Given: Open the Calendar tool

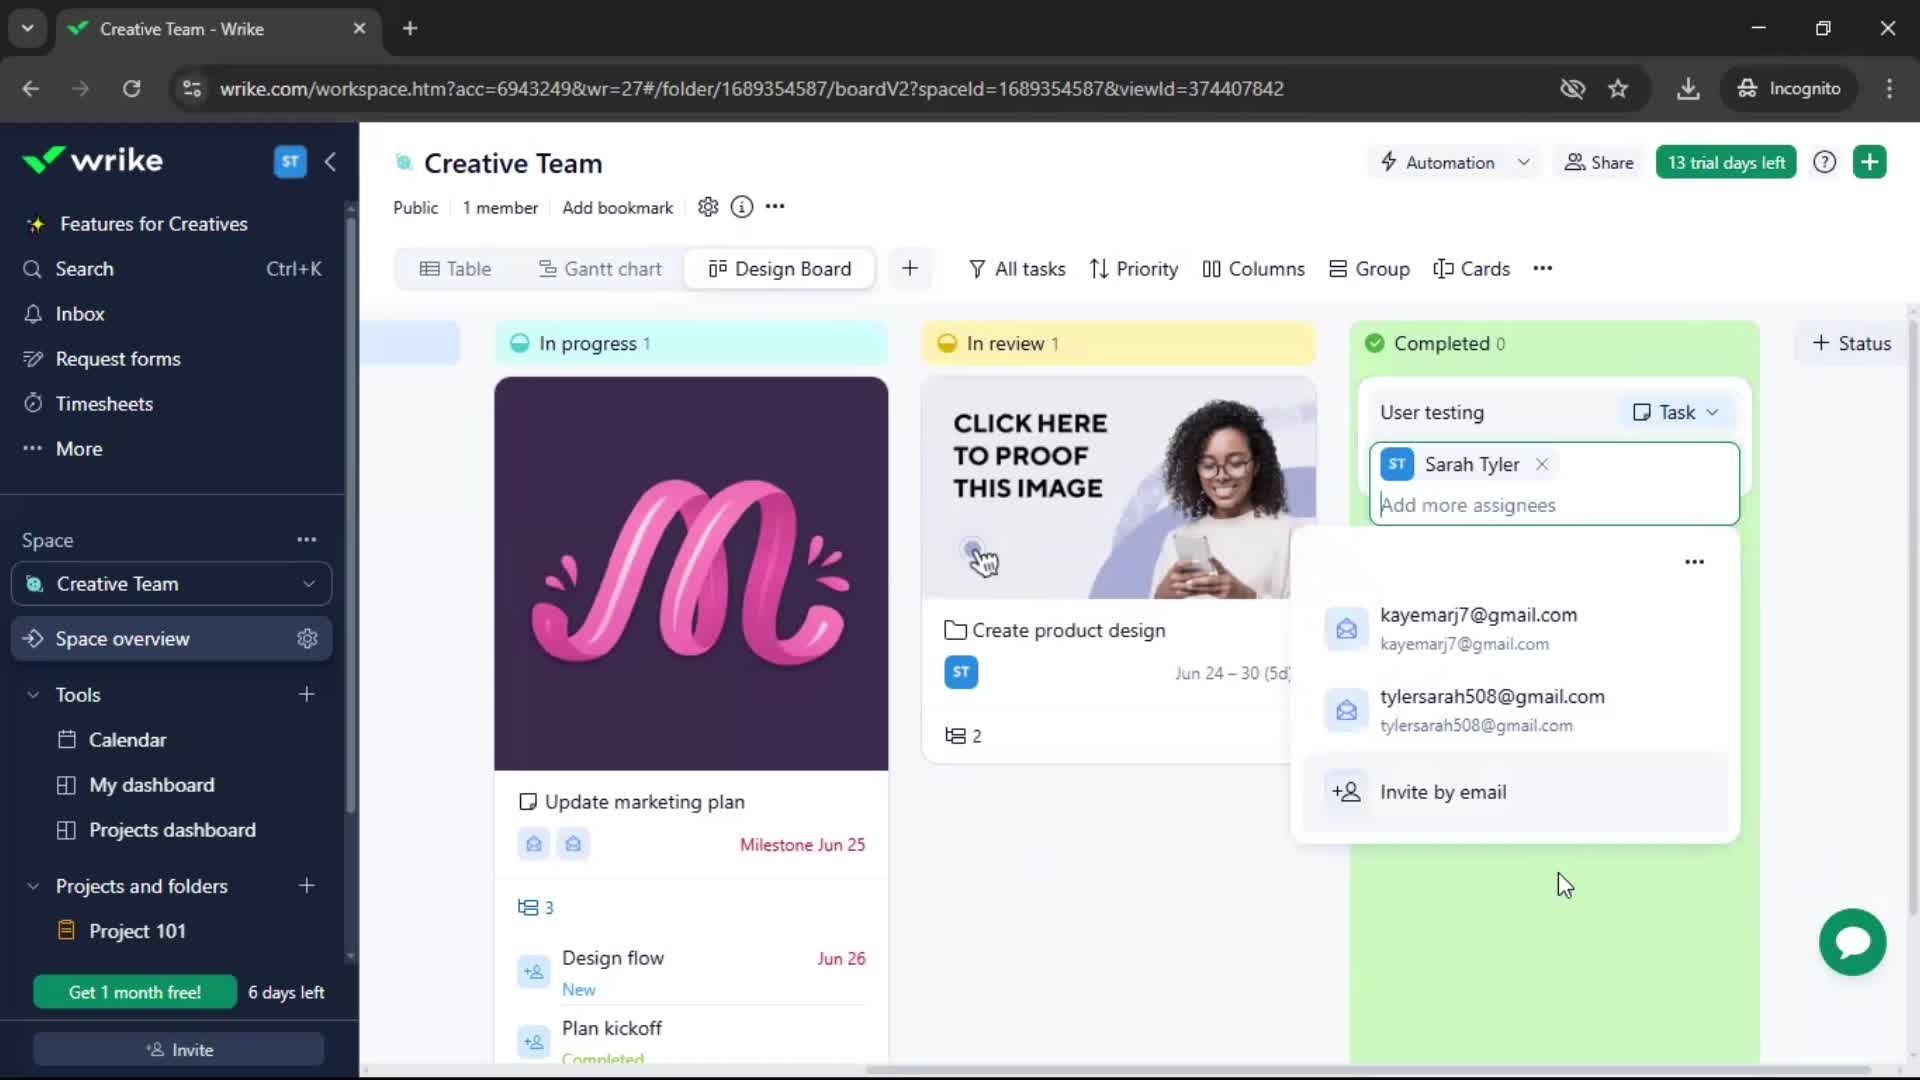Looking at the screenshot, I should pyautogui.click(x=127, y=740).
